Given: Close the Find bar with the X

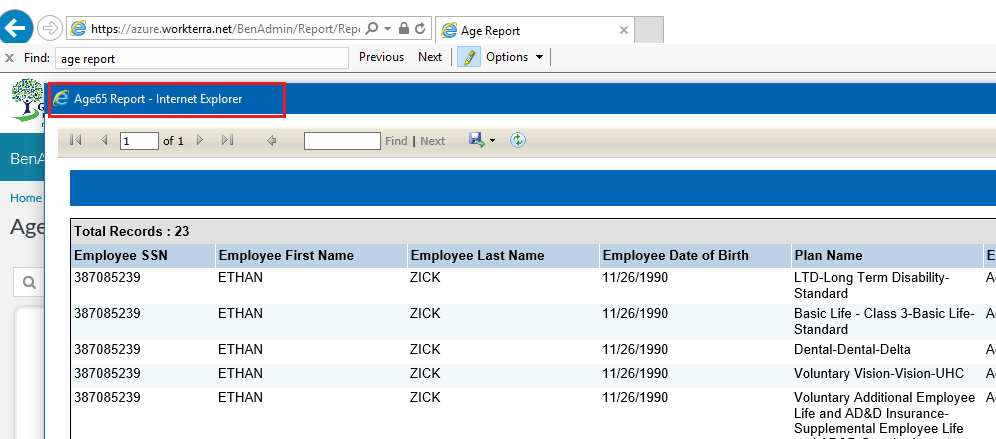Looking at the screenshot, I should click(9, 58).
